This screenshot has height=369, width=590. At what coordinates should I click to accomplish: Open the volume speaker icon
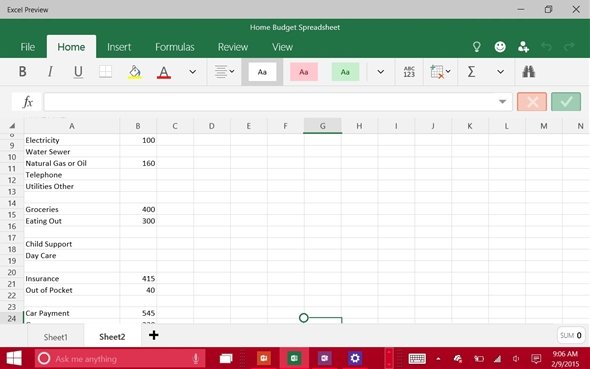click(516, 359)
